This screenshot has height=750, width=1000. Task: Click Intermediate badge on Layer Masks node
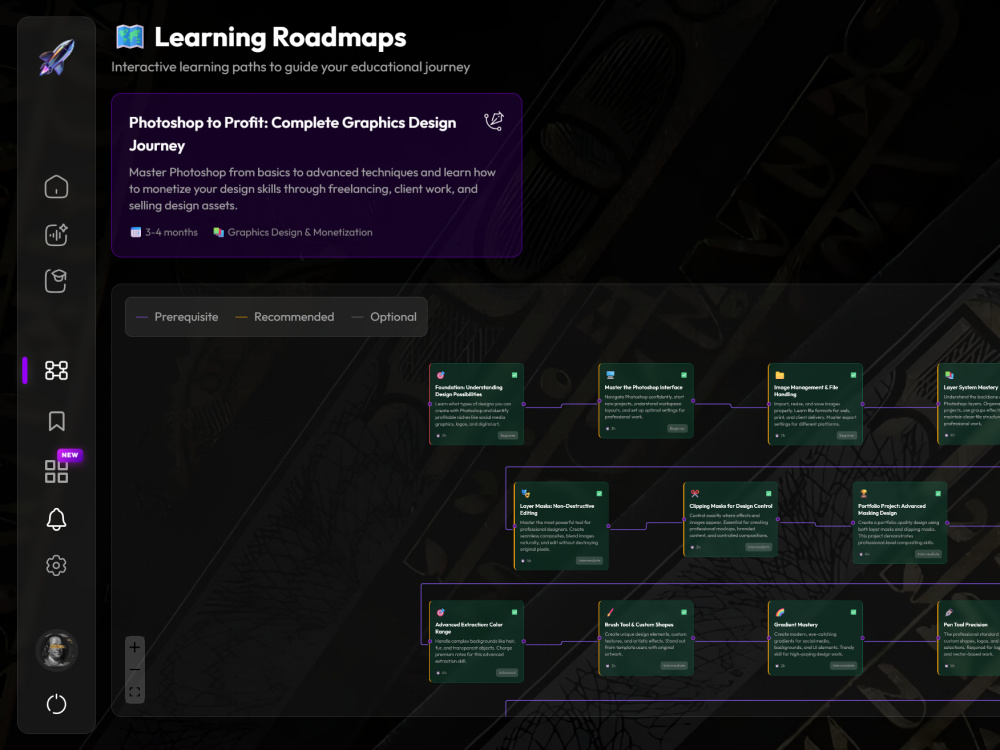point(589,561)
